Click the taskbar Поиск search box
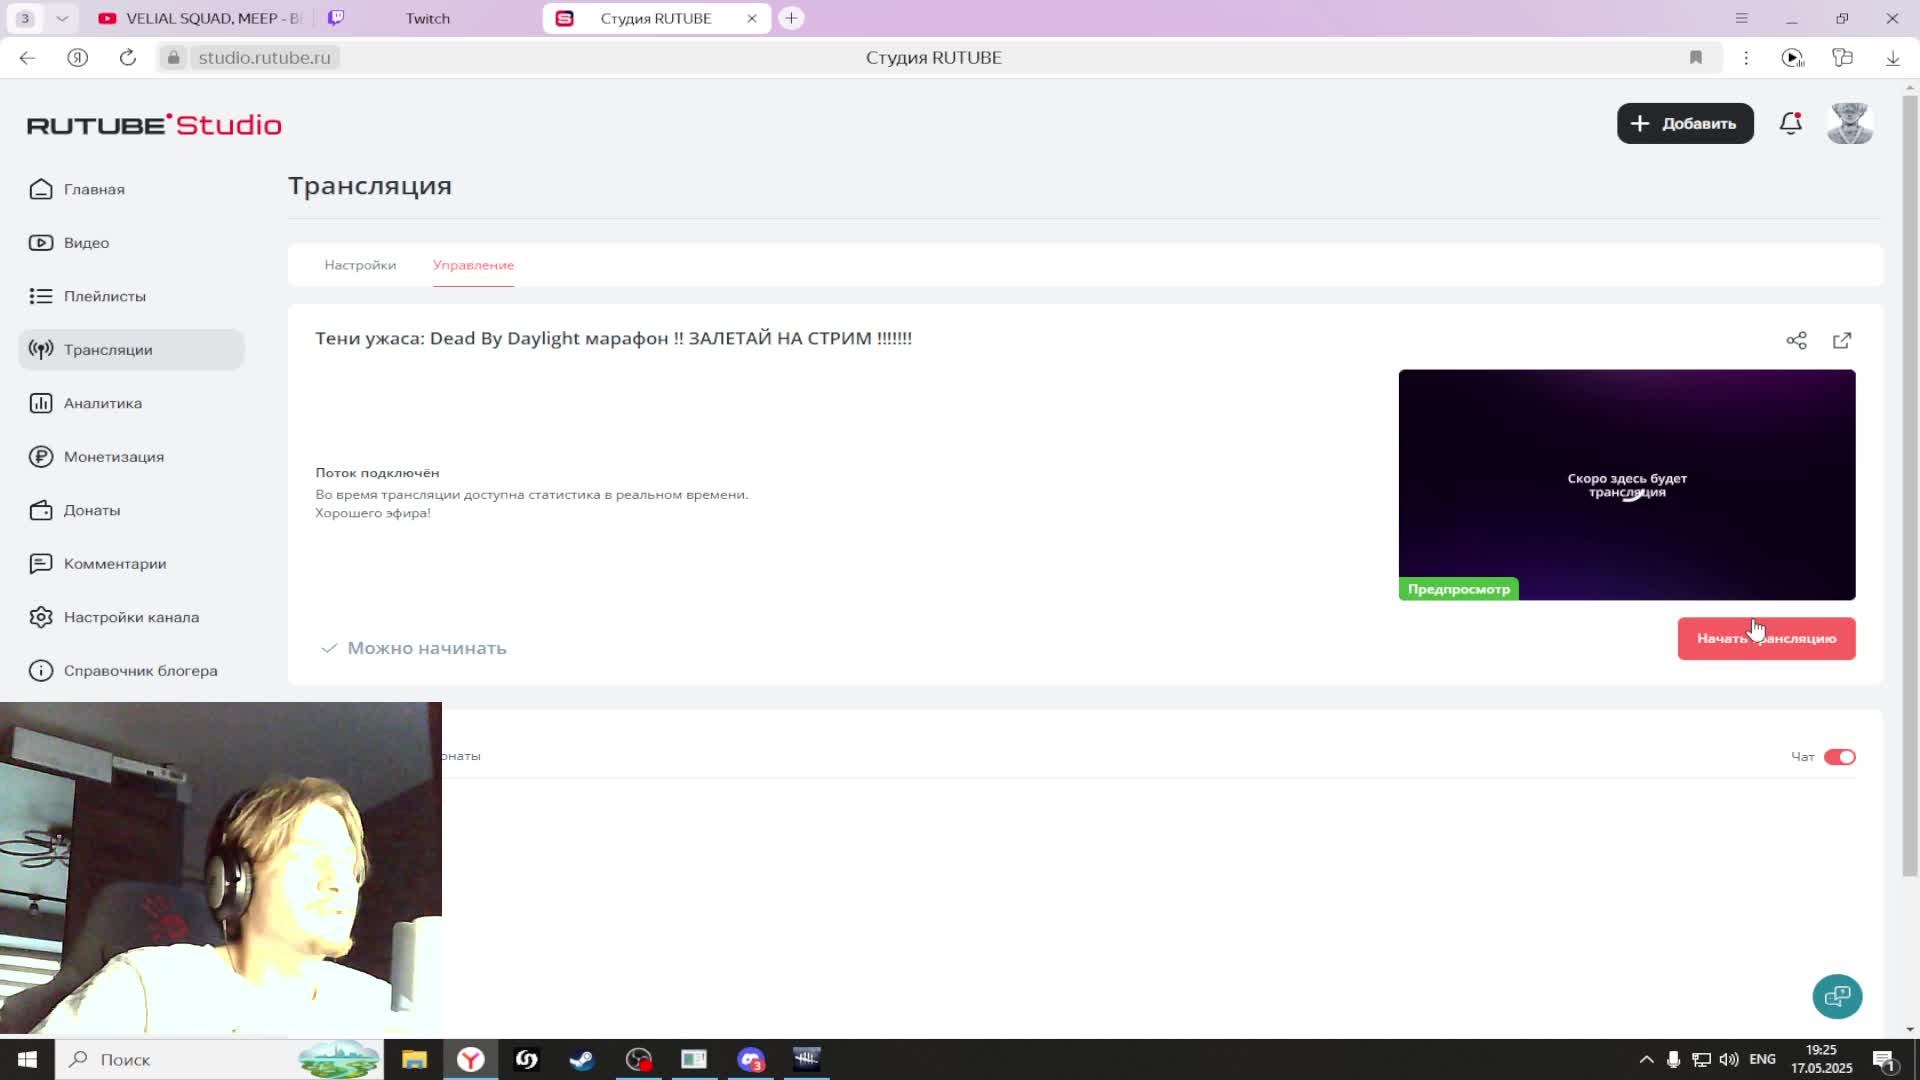Screen dimensions: 1920x1080 (x=219, y=1059)
